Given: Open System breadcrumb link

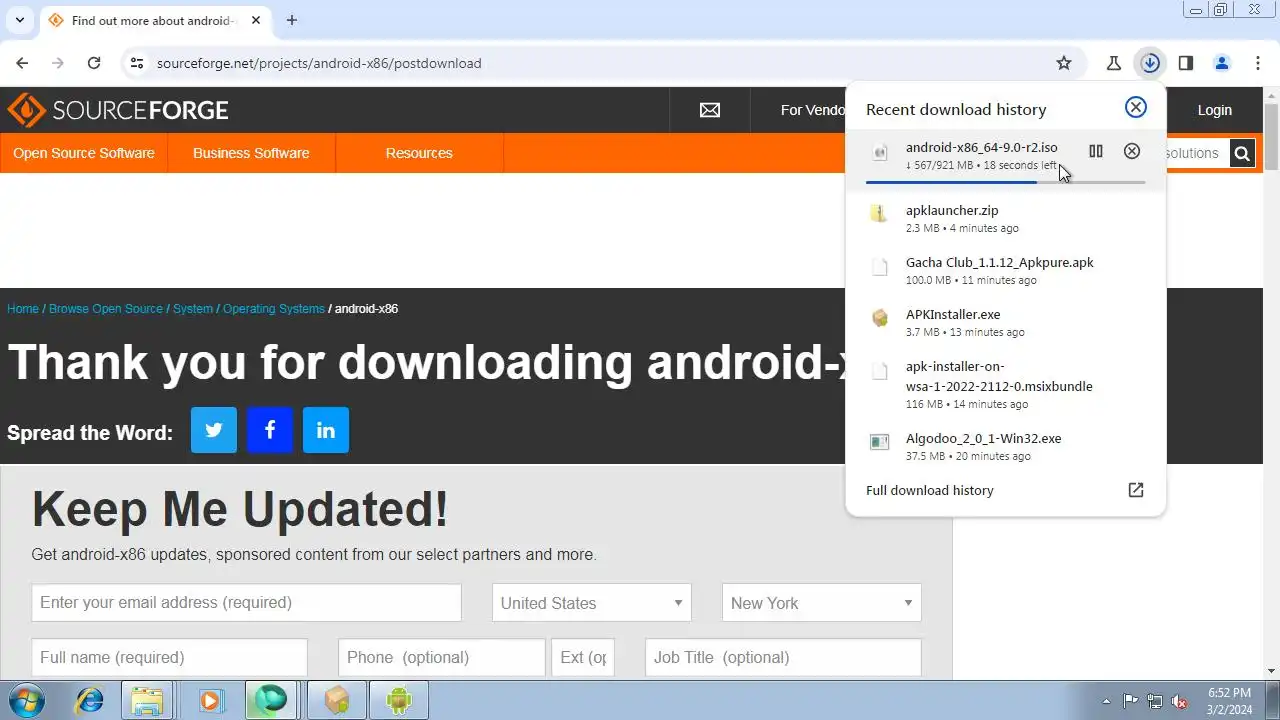Looking at the screenshot, I should tap(193, 309).
